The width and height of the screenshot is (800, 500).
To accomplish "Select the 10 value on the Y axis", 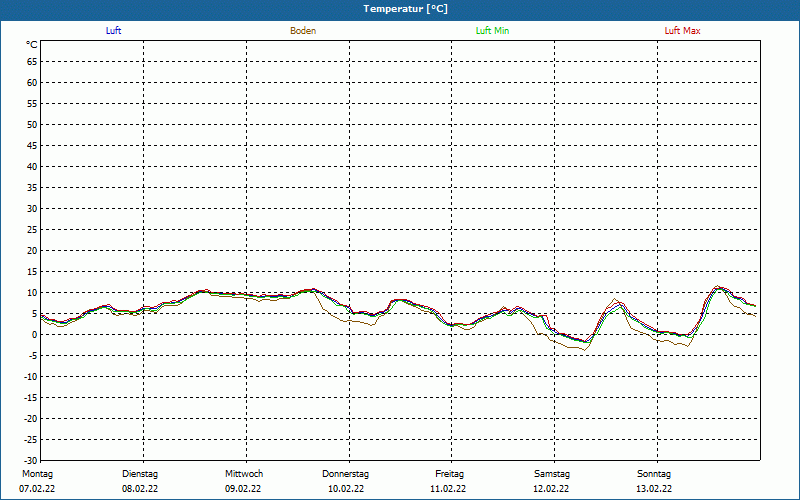I will pyautogui.click(x=32, y=292).
